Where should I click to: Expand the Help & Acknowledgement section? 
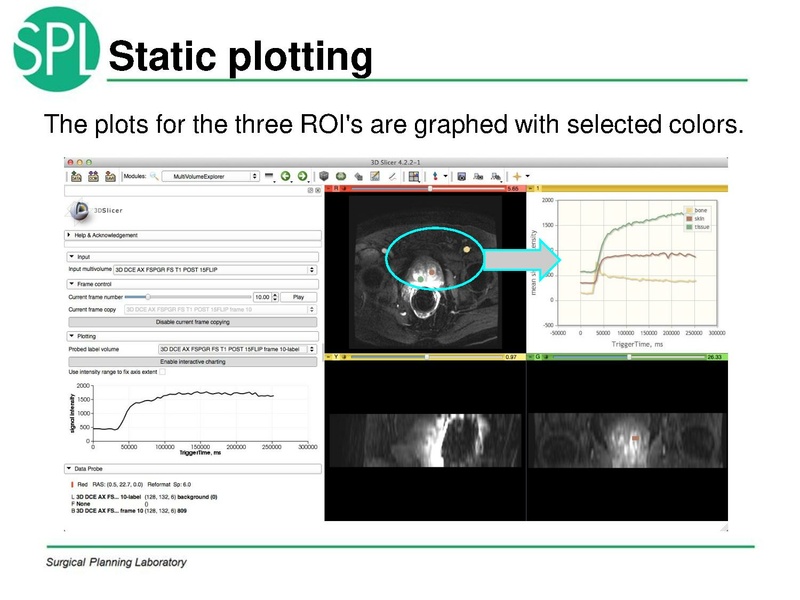(x=71, y=236)
